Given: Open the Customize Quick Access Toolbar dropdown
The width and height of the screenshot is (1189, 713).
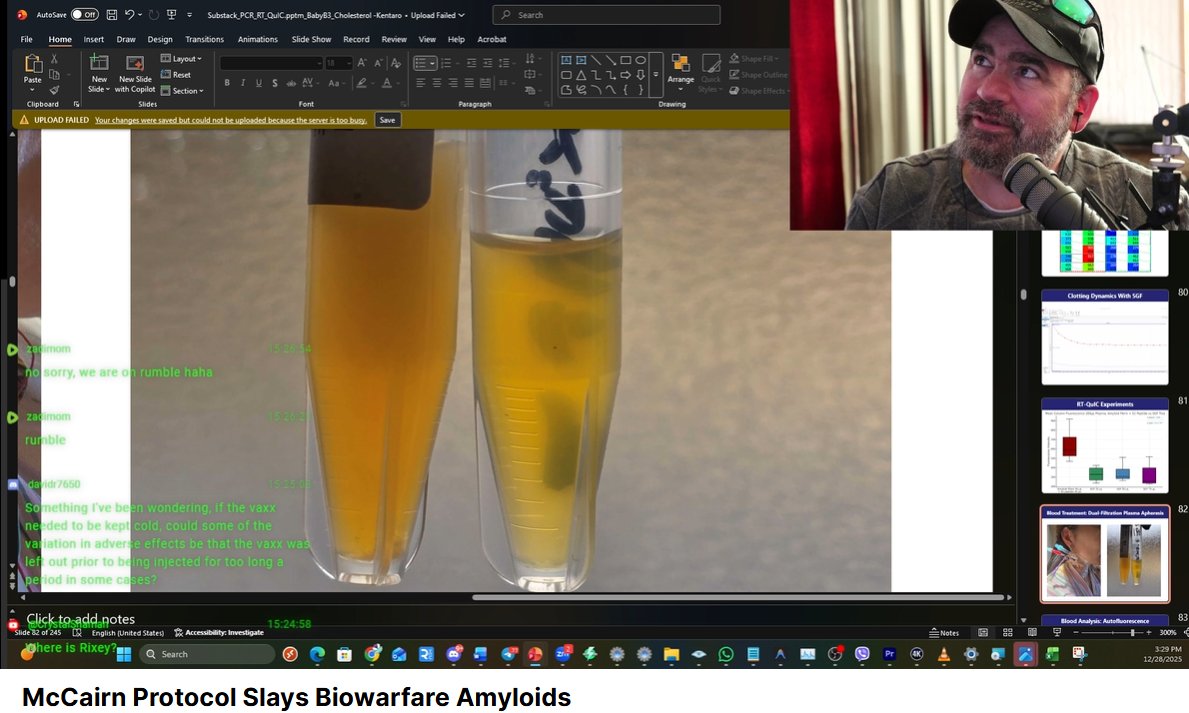Looking at the screenshot, I should pyautogui.click(x=190, y=14).
